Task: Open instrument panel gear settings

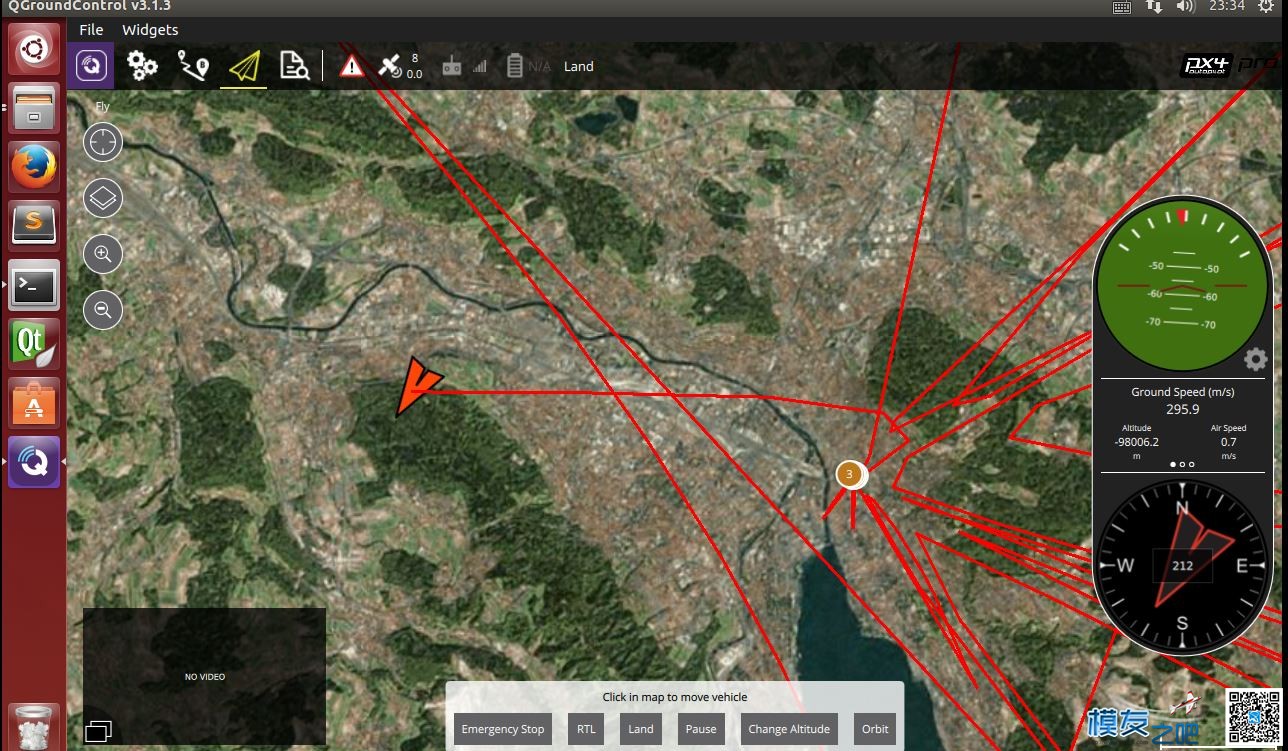Action: tap(1255, 360)
